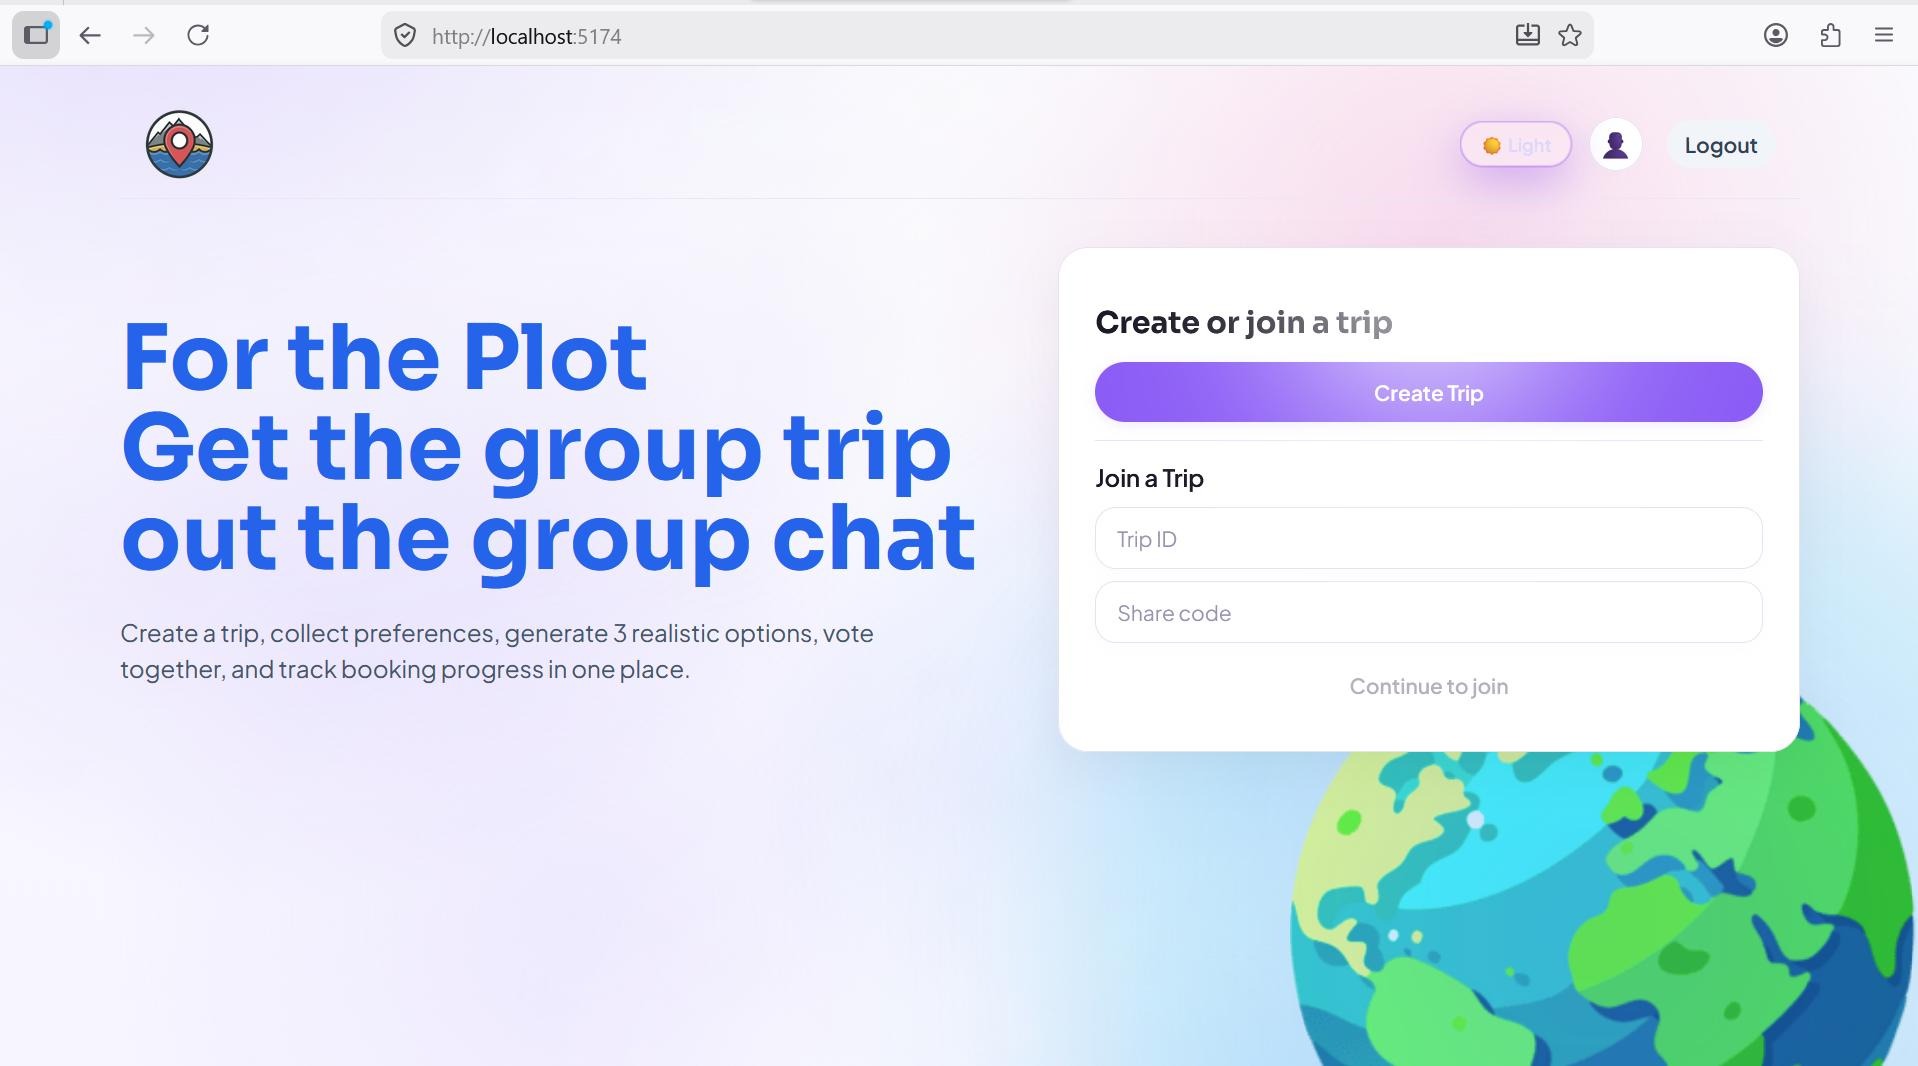The width and height of the screenshot is (1918, 1066).
Task: Open the browser extensions puzzle icon
Action: pyautogui.click(x=1830, y=36)
